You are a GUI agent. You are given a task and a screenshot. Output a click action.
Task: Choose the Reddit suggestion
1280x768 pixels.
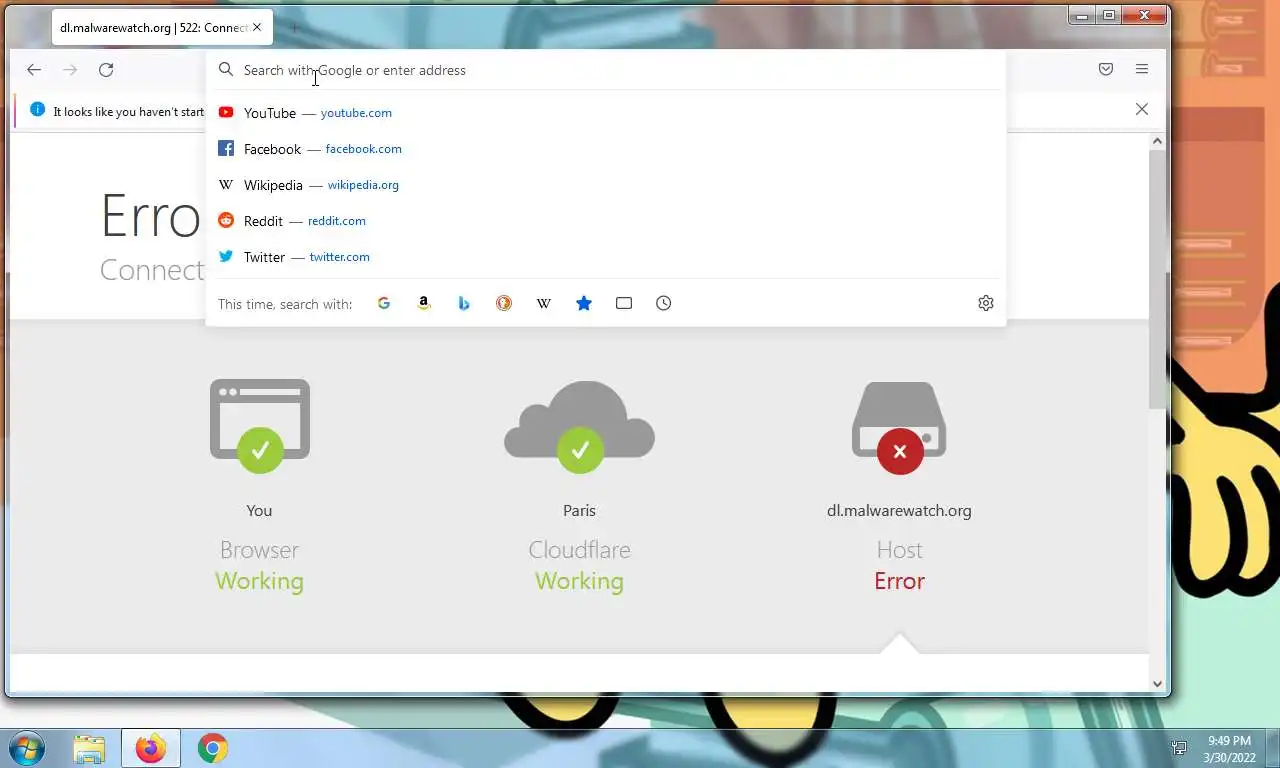(x=605, y=221)
